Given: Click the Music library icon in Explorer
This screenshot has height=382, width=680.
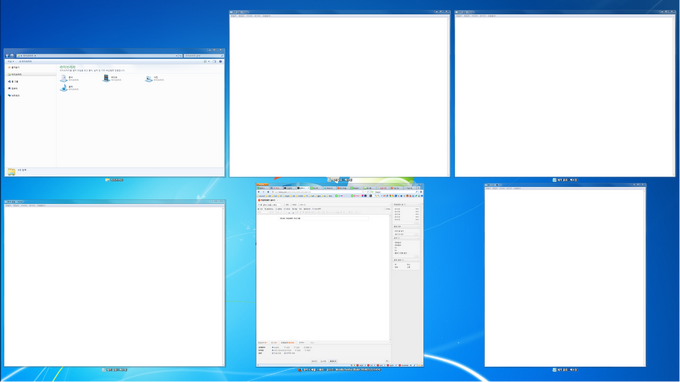Looking at the screenshot, I should 64,88.
